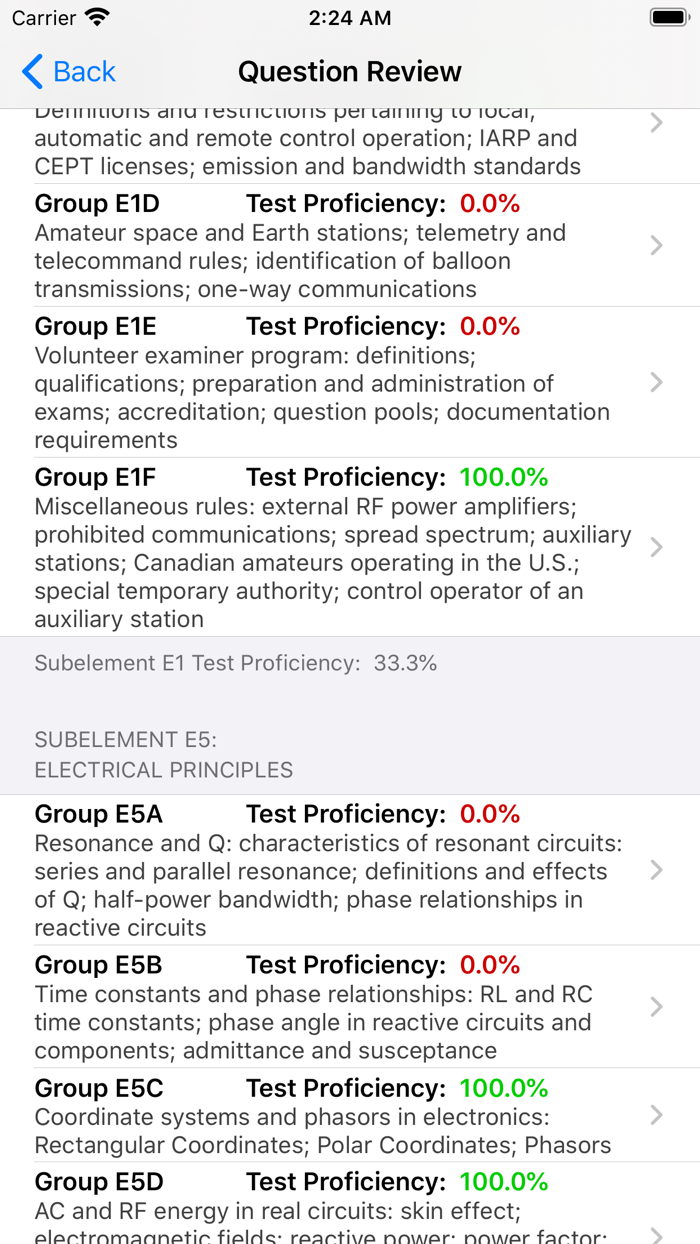
Task: Tap the Wi-Fi icon in status bar
Action: [94, 17]
